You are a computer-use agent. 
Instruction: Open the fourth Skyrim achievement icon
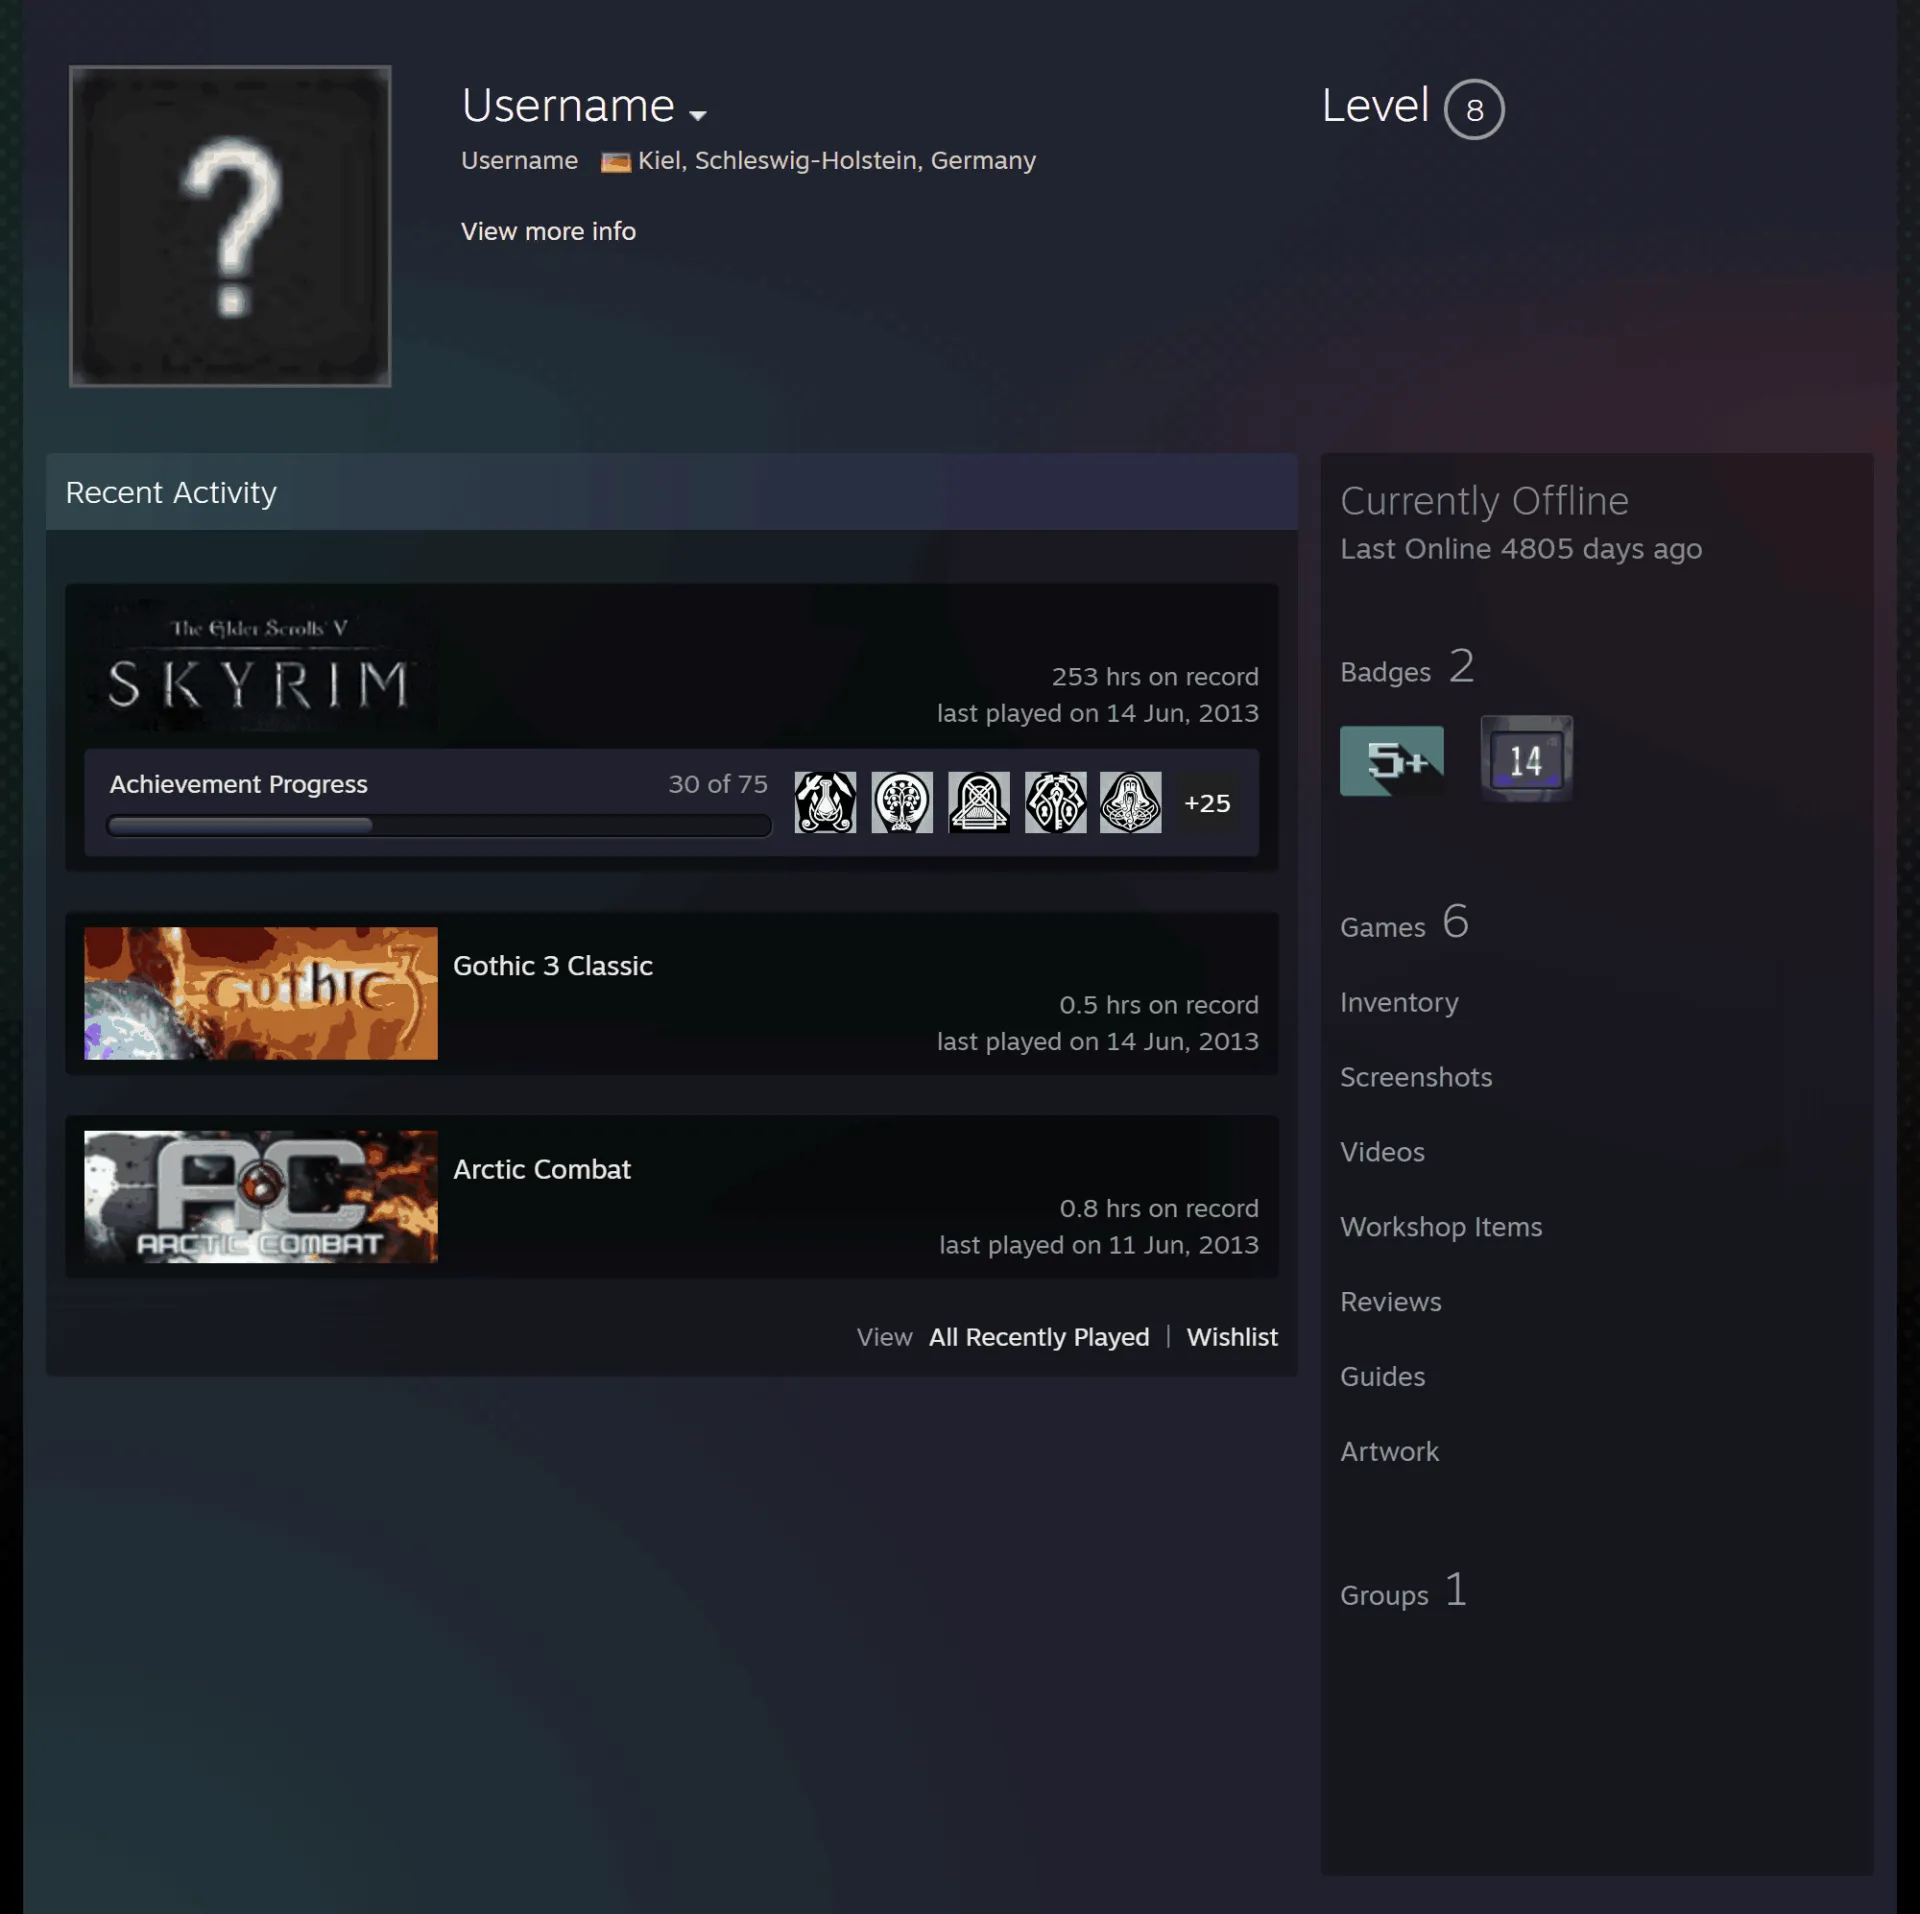click(x=1055, y=802)
